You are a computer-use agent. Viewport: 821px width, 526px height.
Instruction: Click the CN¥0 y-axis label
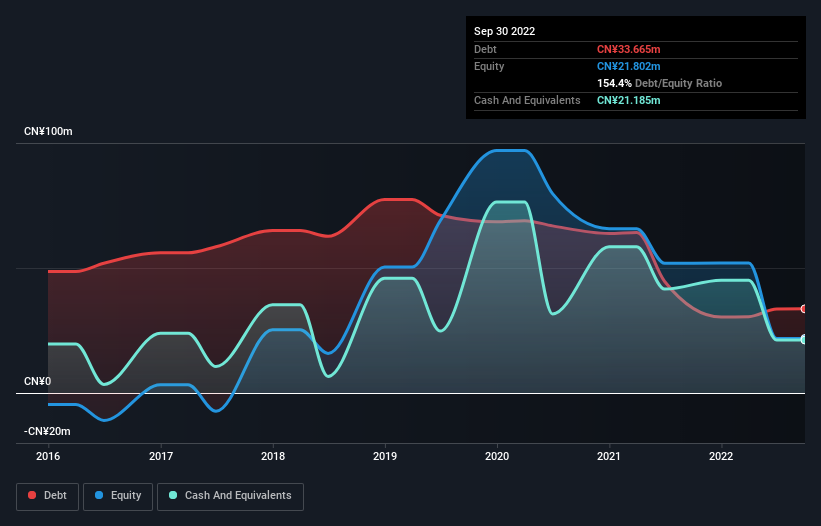tap(38, 382)
